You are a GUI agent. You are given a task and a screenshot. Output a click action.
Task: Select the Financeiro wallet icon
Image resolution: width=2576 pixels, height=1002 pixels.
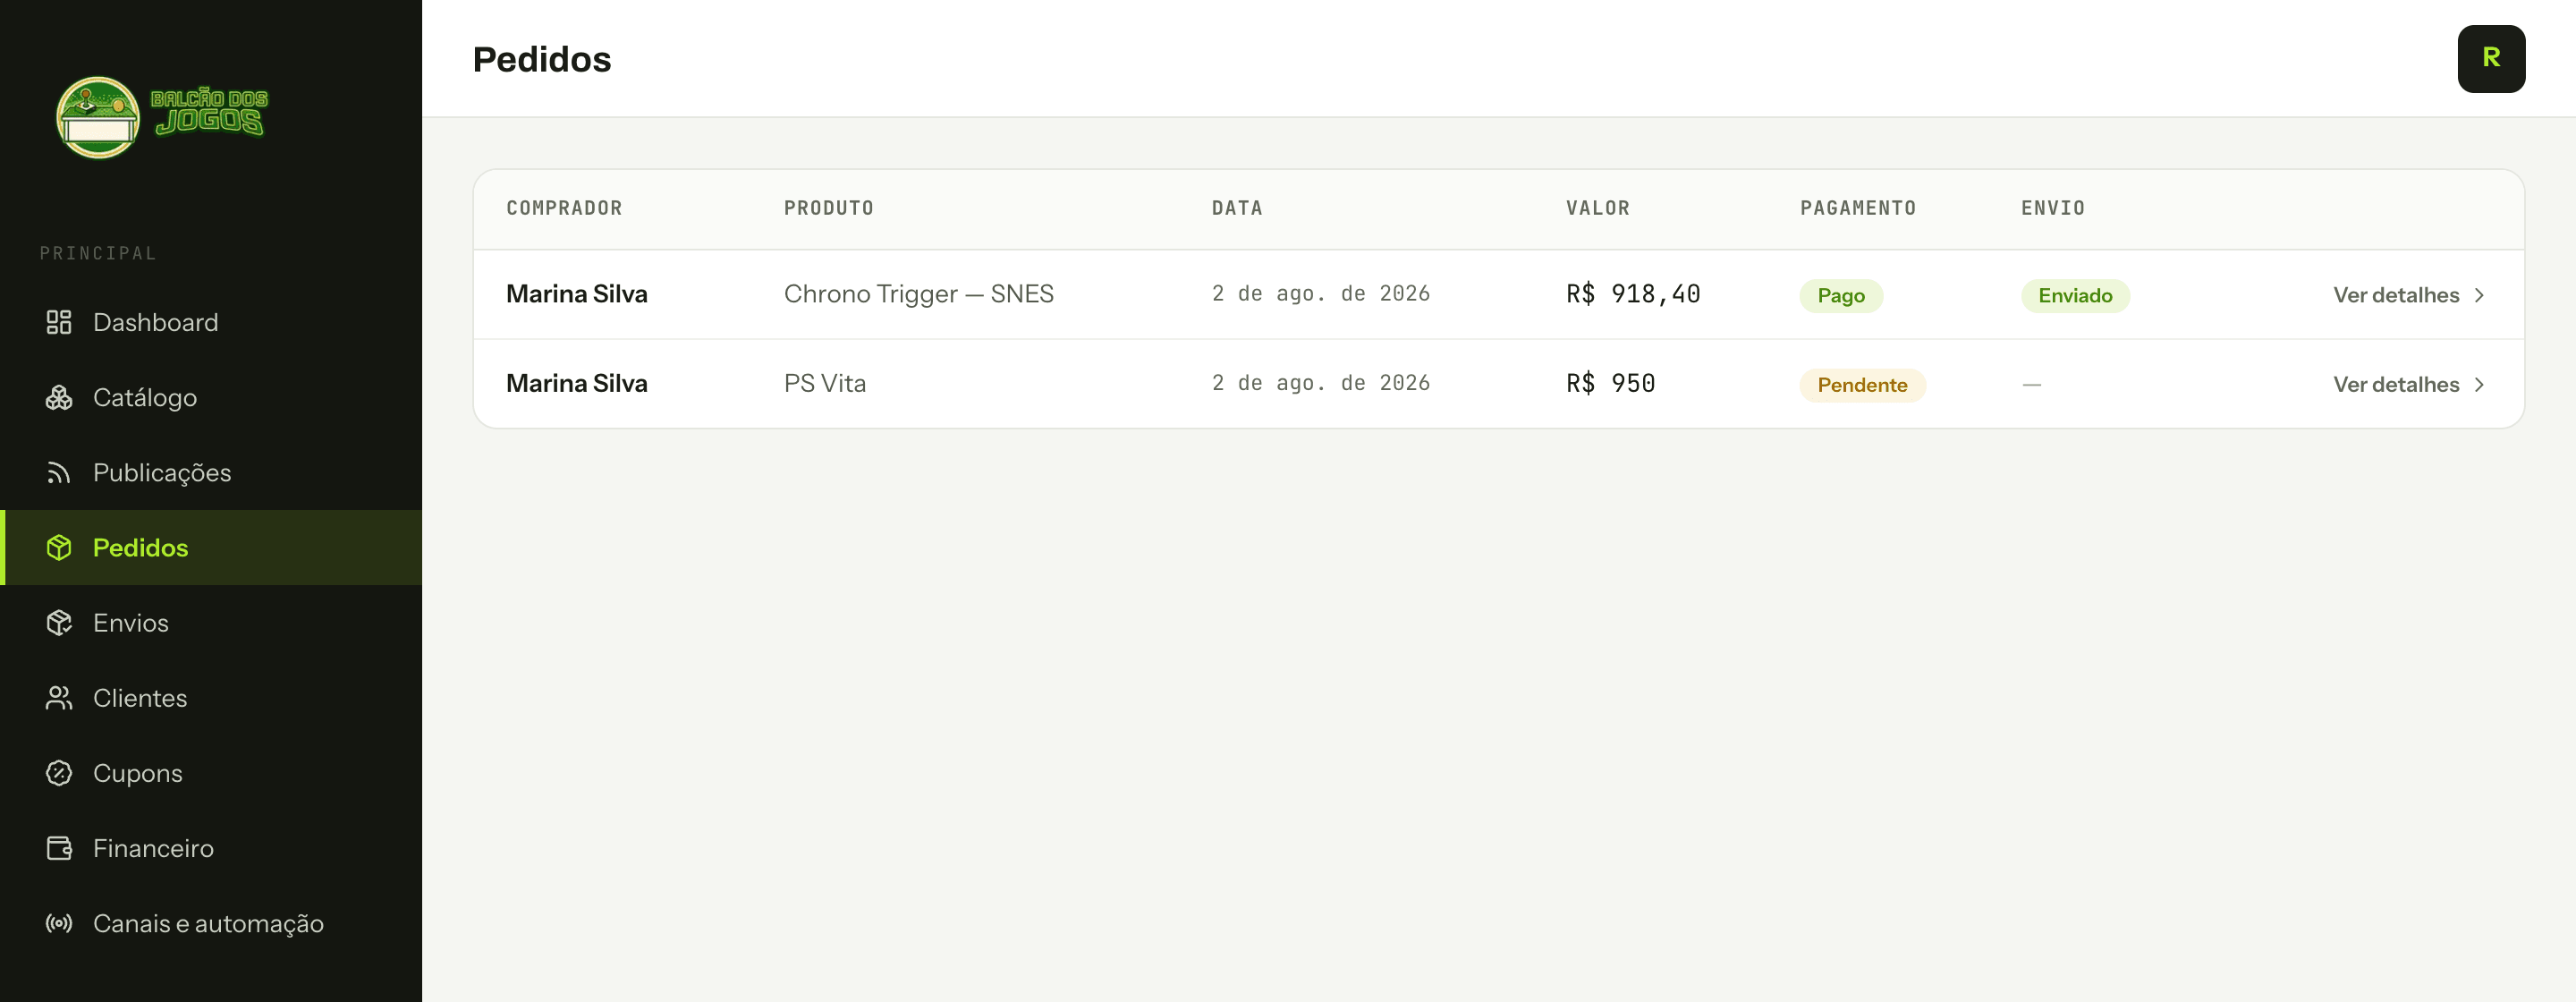[x=59, y=847]
